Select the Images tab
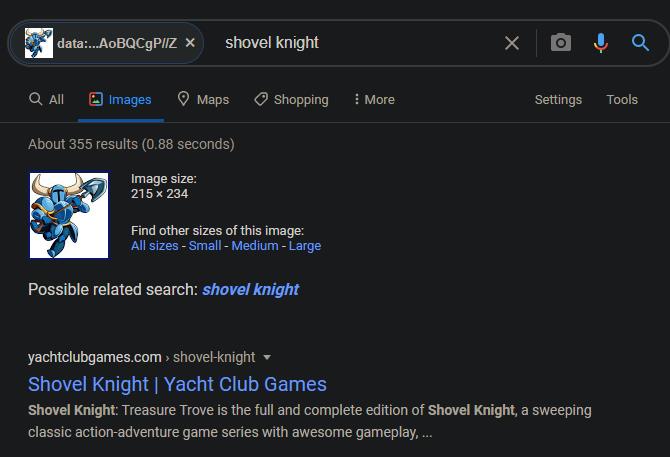670x457 pixels. [120, 99]
